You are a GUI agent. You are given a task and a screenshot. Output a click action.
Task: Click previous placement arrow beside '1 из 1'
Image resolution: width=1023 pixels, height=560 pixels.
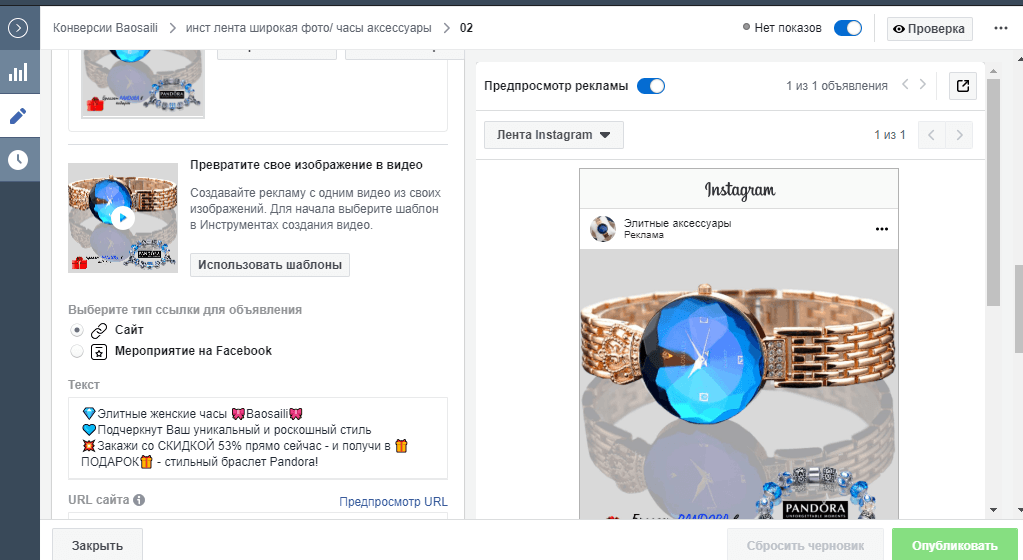point(931,135)
